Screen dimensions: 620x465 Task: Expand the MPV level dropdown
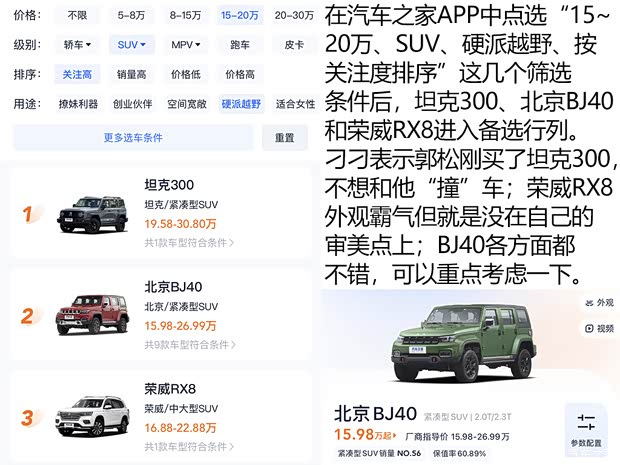pos(185,45)
